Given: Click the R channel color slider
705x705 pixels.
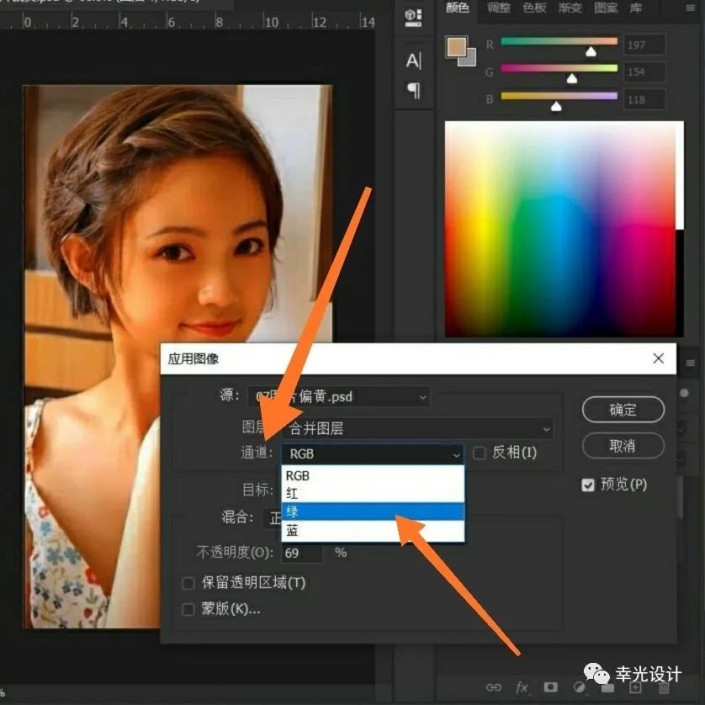Looking at the screenshot, I should click(x=559, y=41).
